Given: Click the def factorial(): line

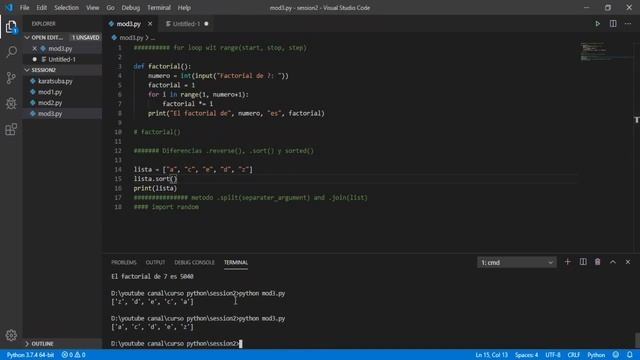Looking at the screenshot, I should (162, 66).
